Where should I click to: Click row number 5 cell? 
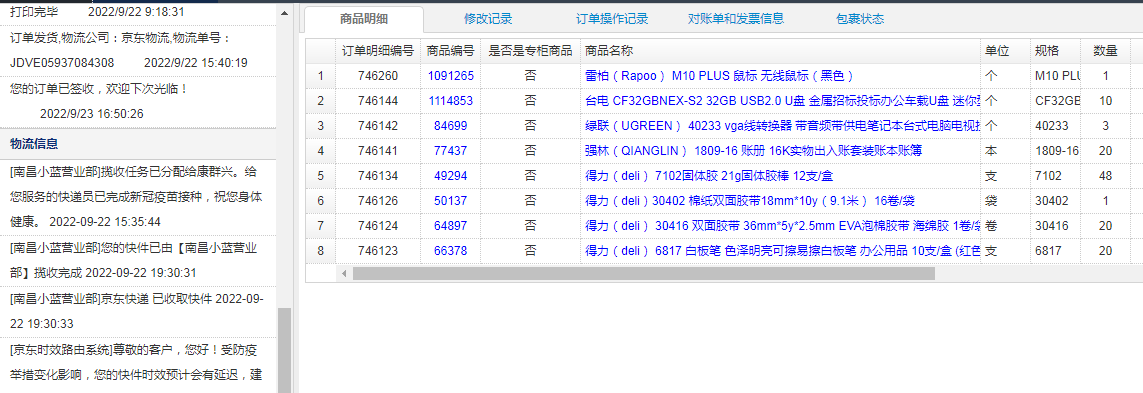[x=321, y=176]
